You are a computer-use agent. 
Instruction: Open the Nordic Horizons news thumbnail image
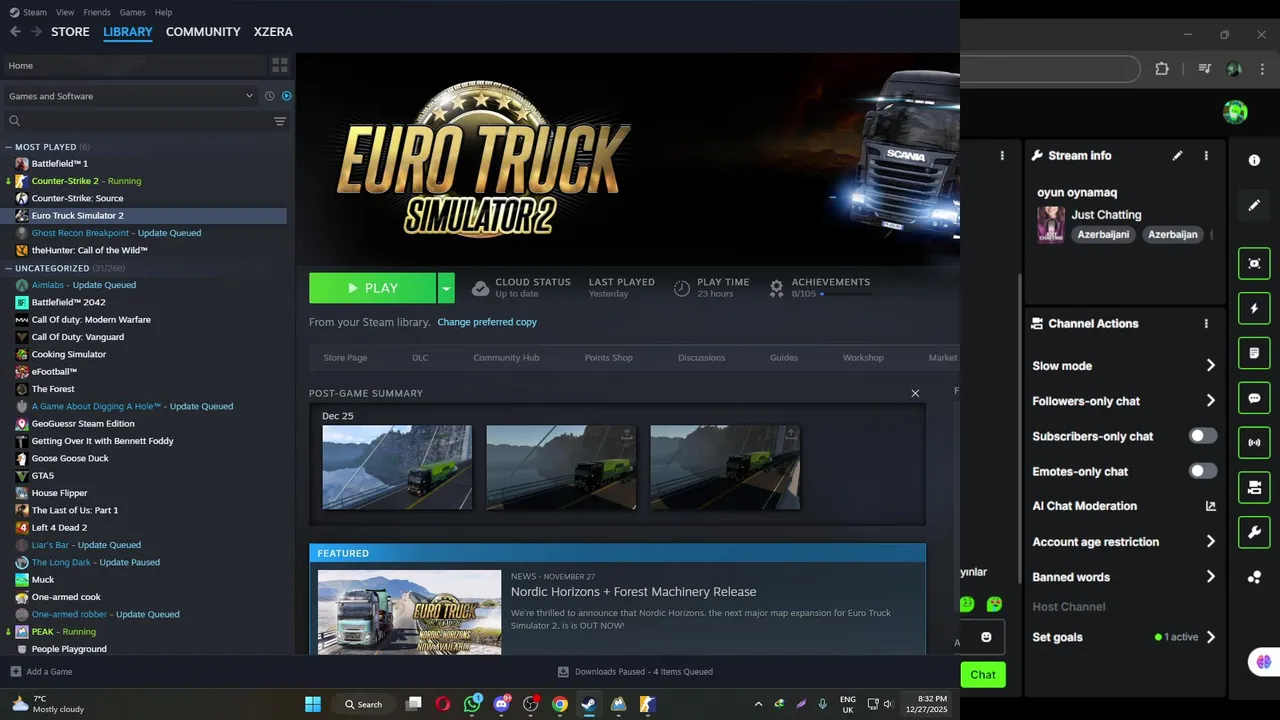point(409,612)
